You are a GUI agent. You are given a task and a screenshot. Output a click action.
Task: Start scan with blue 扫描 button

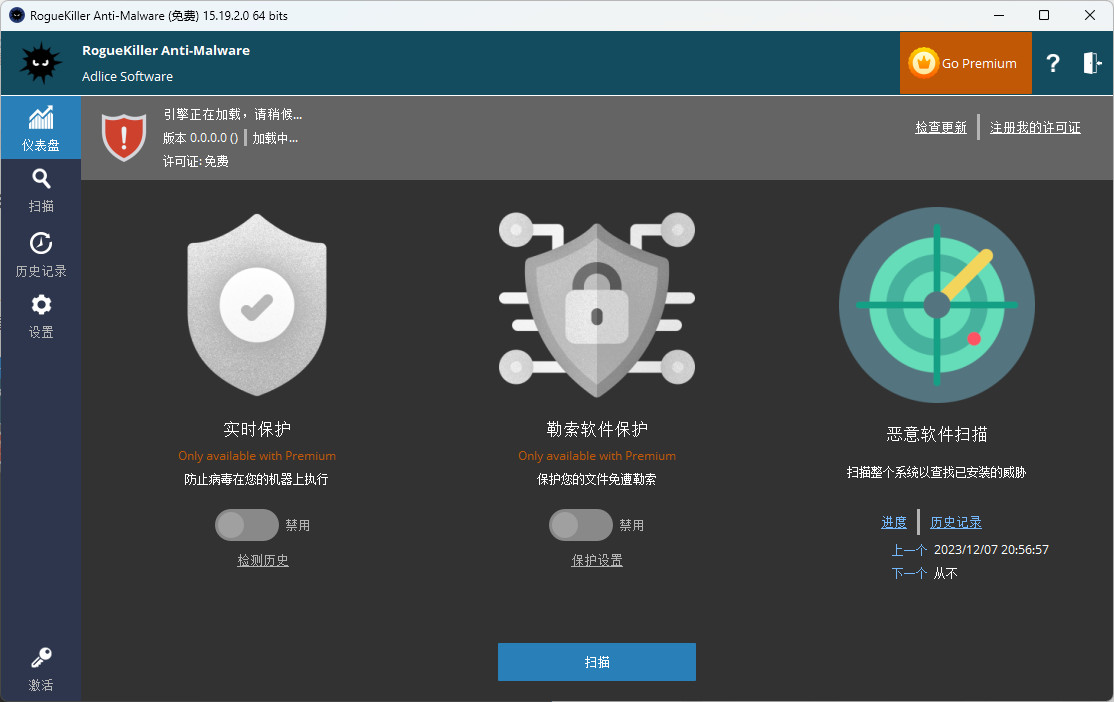point(597,662)
